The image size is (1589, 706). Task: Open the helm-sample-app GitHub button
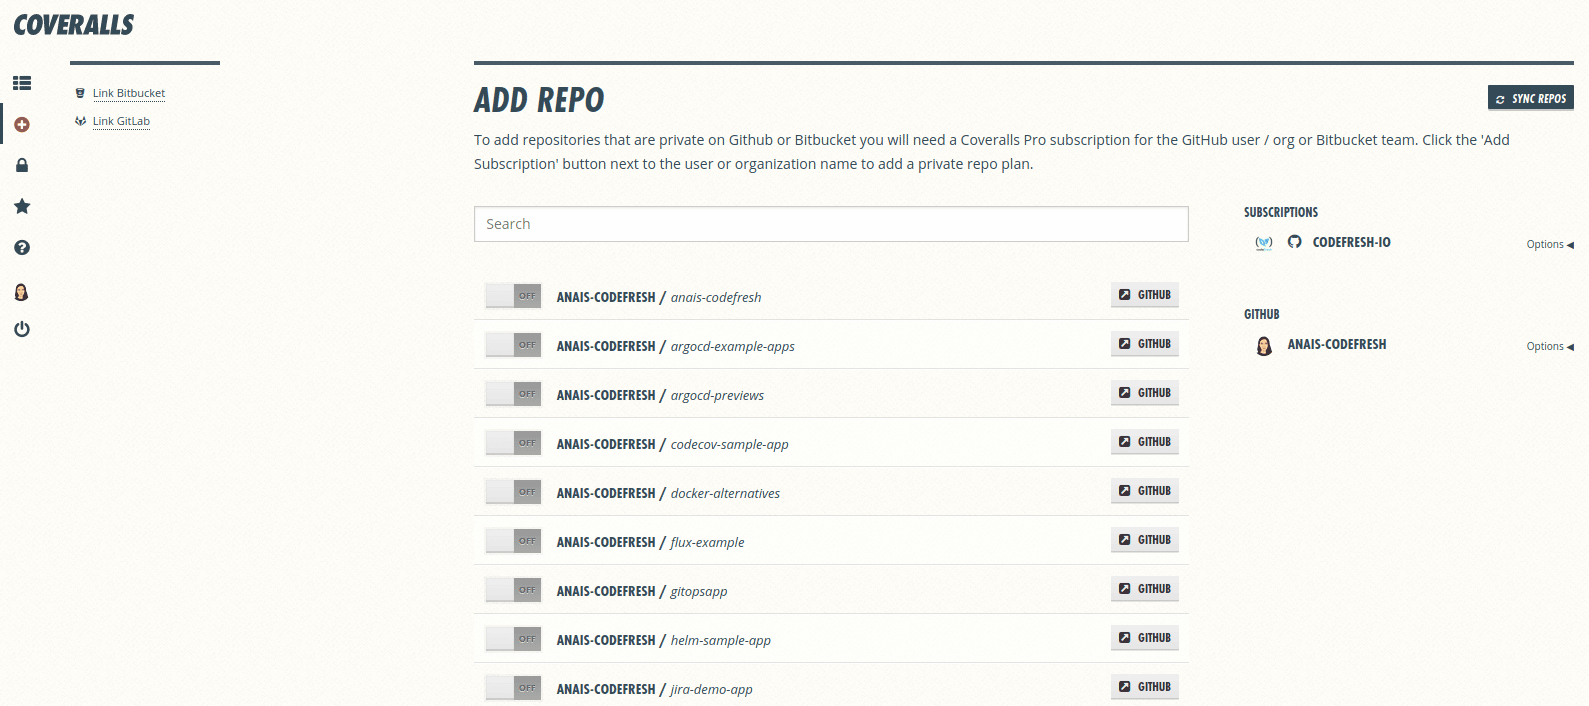[1144, 638]
